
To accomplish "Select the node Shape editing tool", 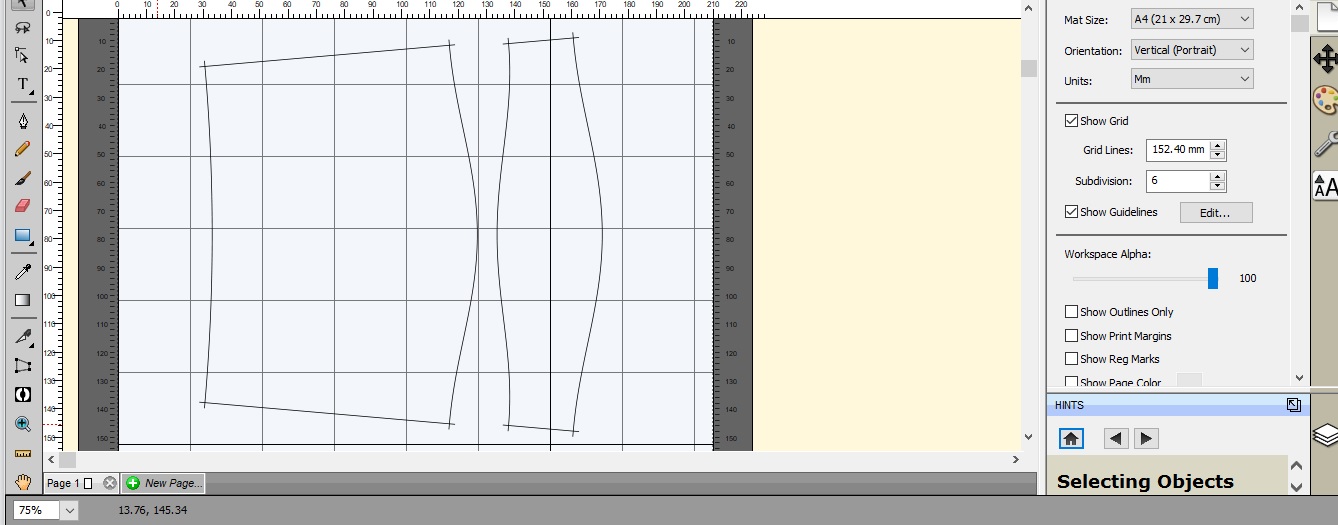I will coord(22,54).
